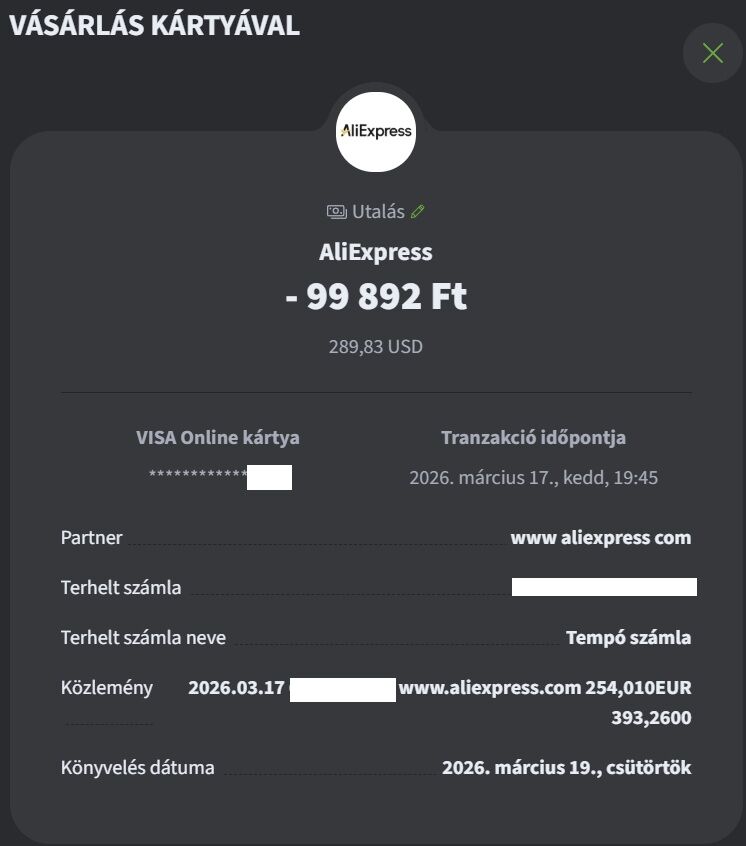The height and width of the screenshot is (846, 746).
Task: Click the VÁSÁRLÁS KÁRTYÁVAL title
Action: tap(154, 26)
